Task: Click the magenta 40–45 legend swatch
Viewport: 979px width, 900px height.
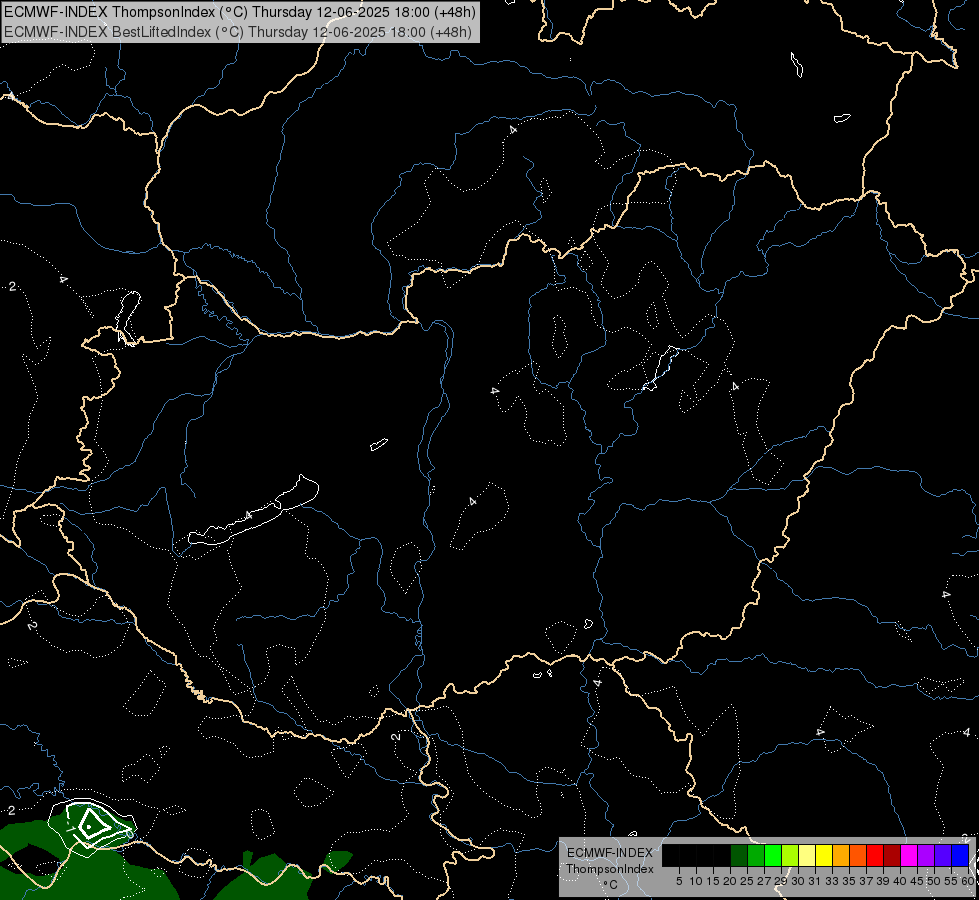Action: pos(909,855)
